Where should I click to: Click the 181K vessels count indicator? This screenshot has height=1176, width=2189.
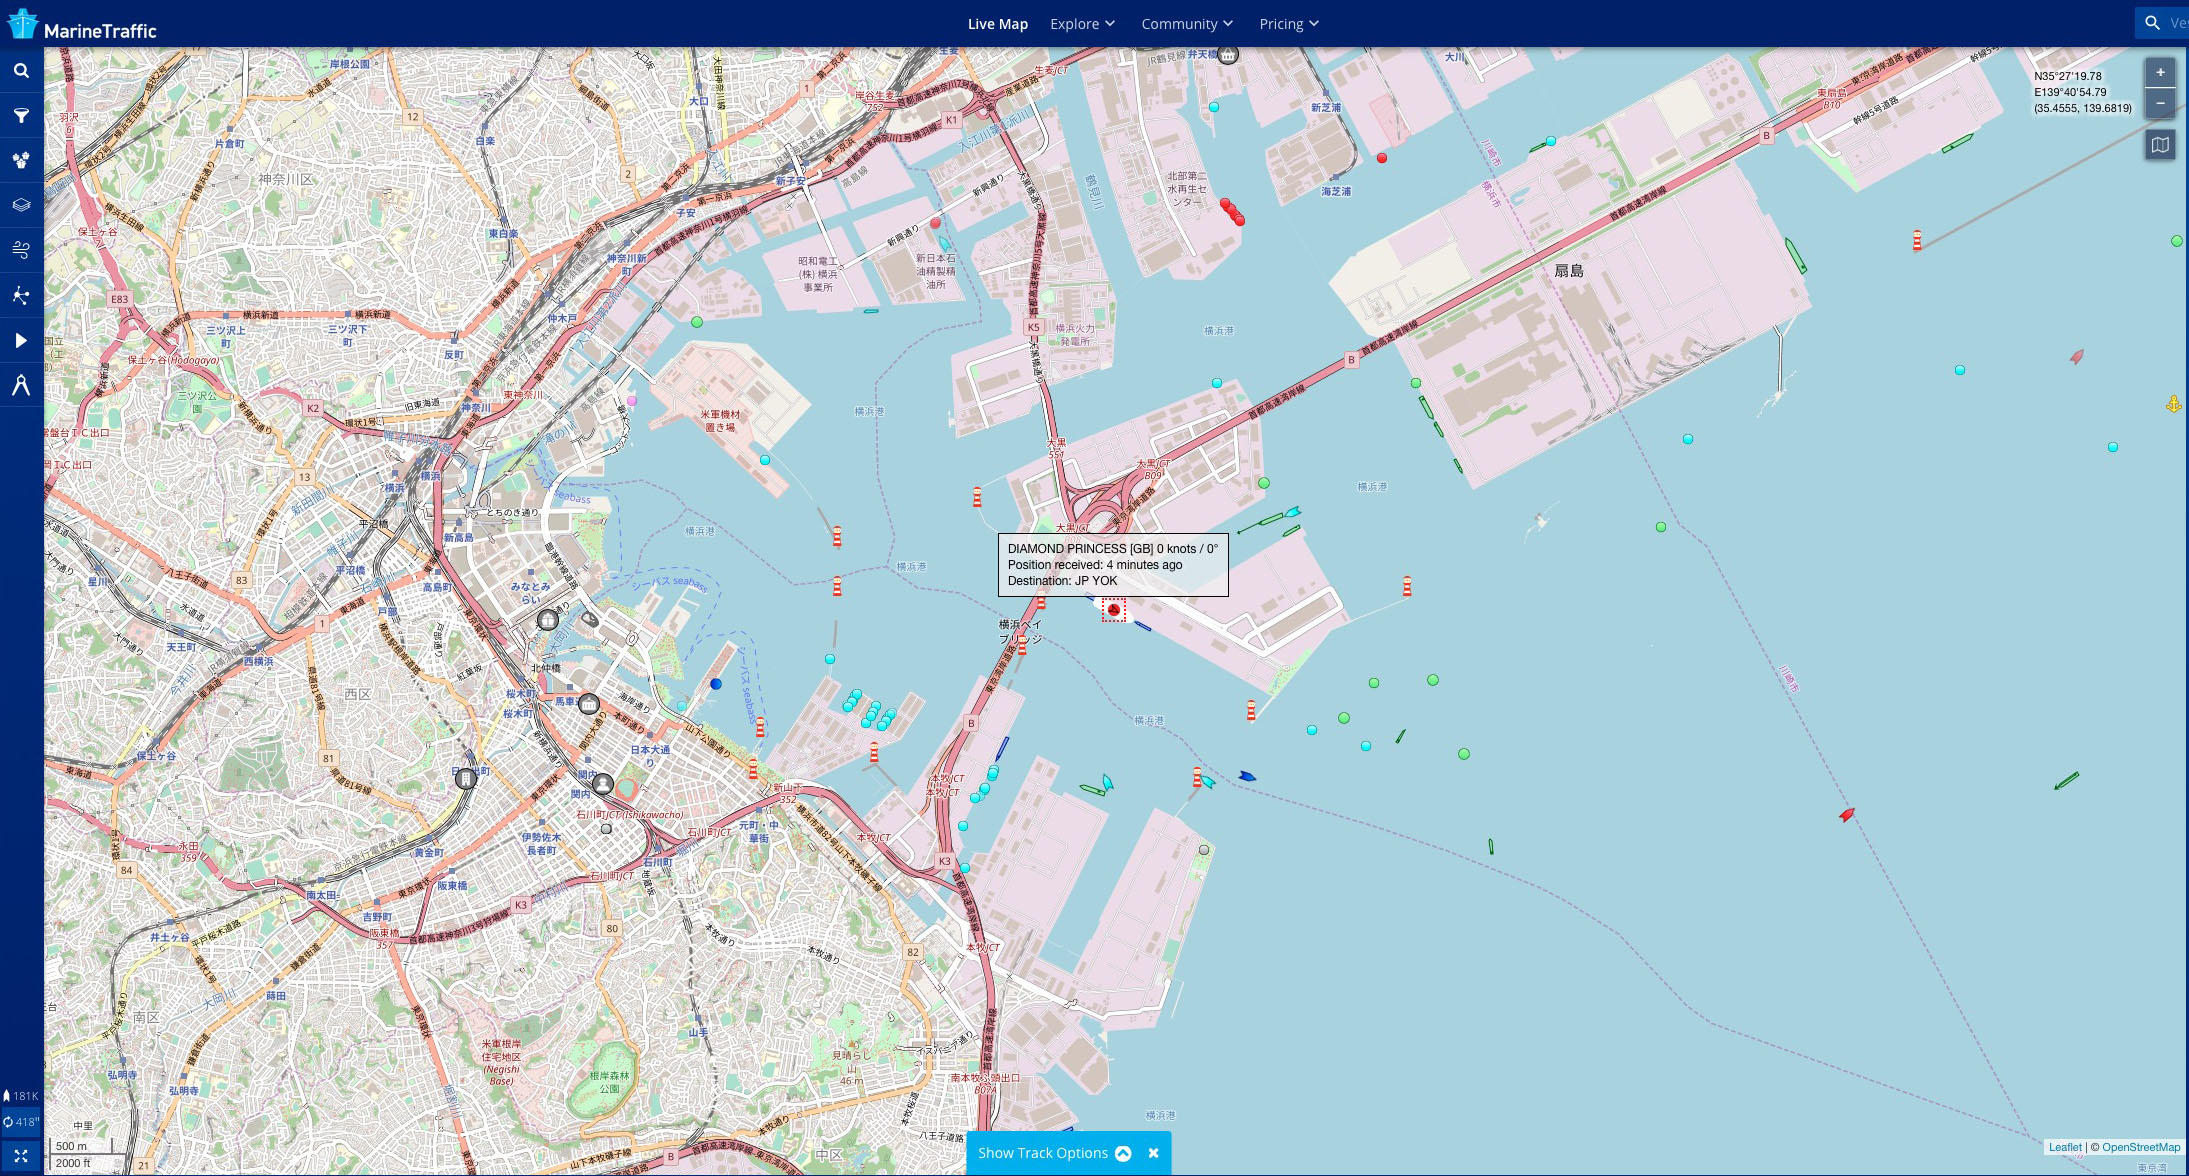coord(21,1096)
